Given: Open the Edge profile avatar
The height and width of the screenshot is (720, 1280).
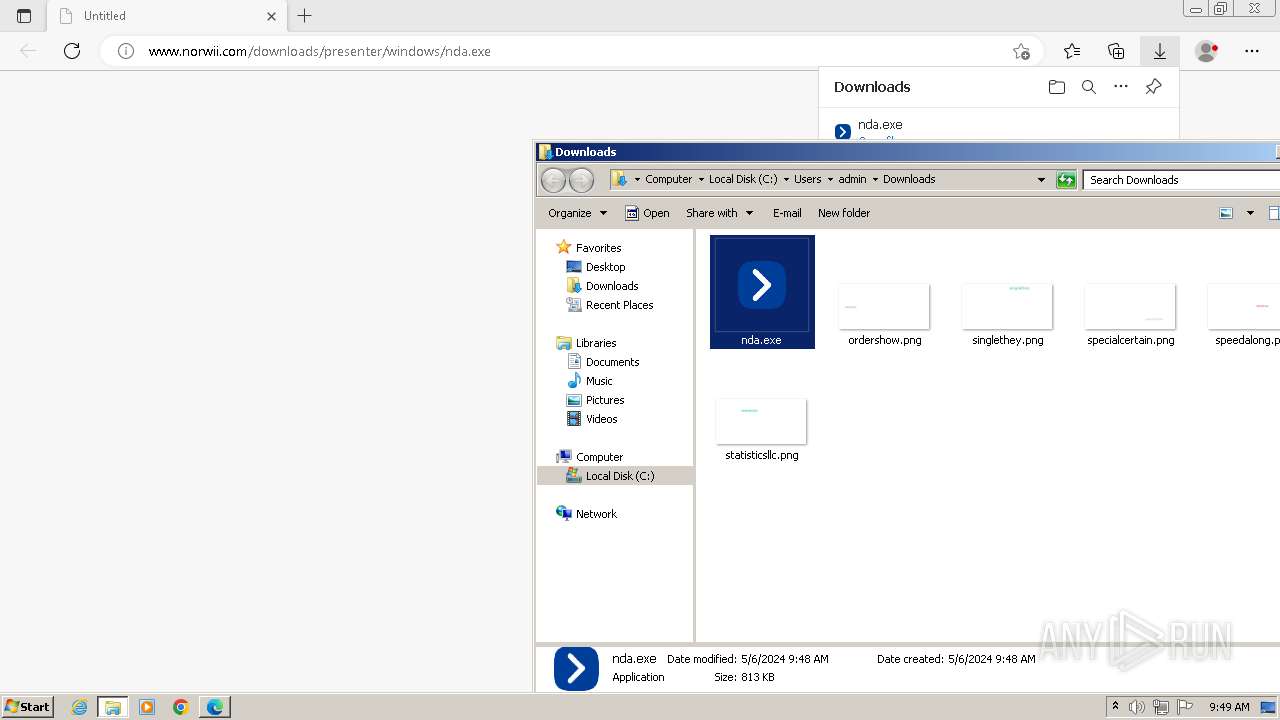Looking at the screenshot, I should coord(1207,51).
